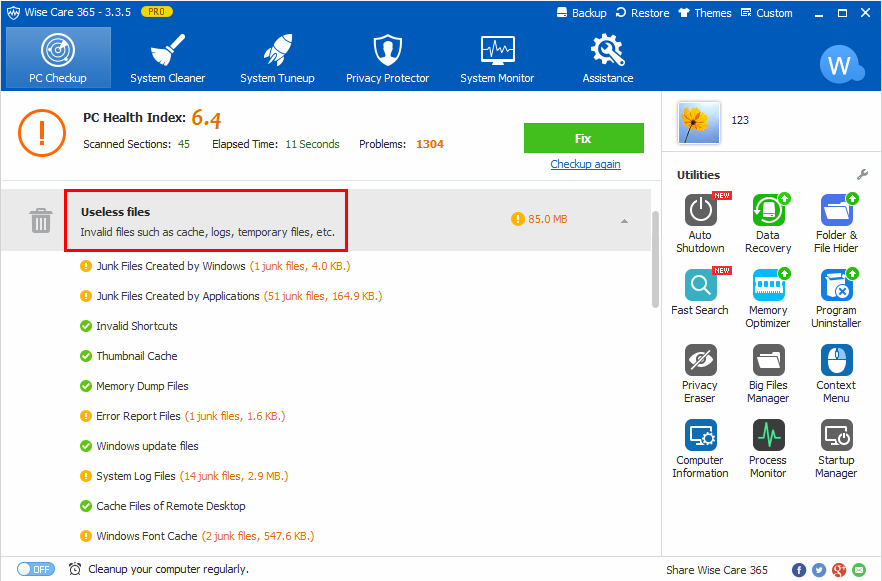Open the Memory Optimizer utility
Image resolution: width=882 pixels, height=581 pixels.
click(x=768, y=298)
